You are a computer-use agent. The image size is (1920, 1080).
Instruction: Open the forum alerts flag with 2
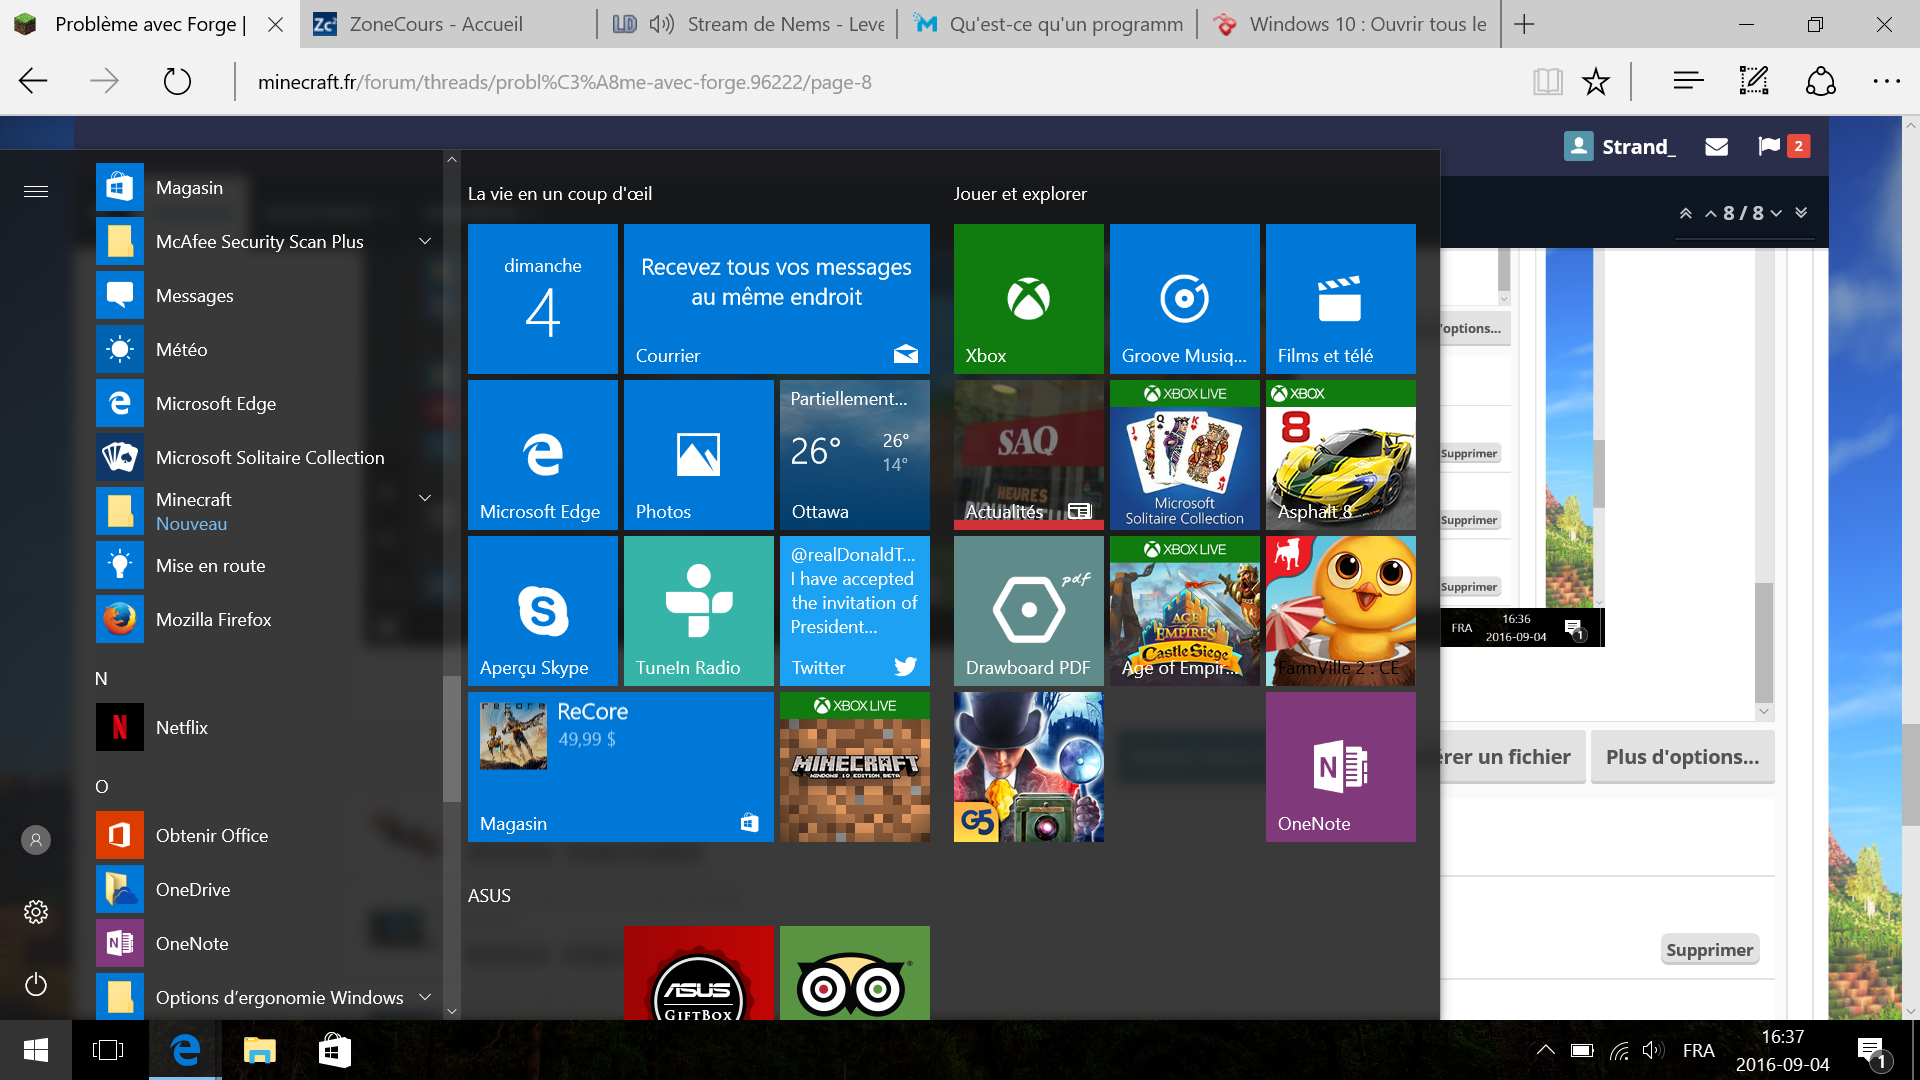coord(1783,146)
